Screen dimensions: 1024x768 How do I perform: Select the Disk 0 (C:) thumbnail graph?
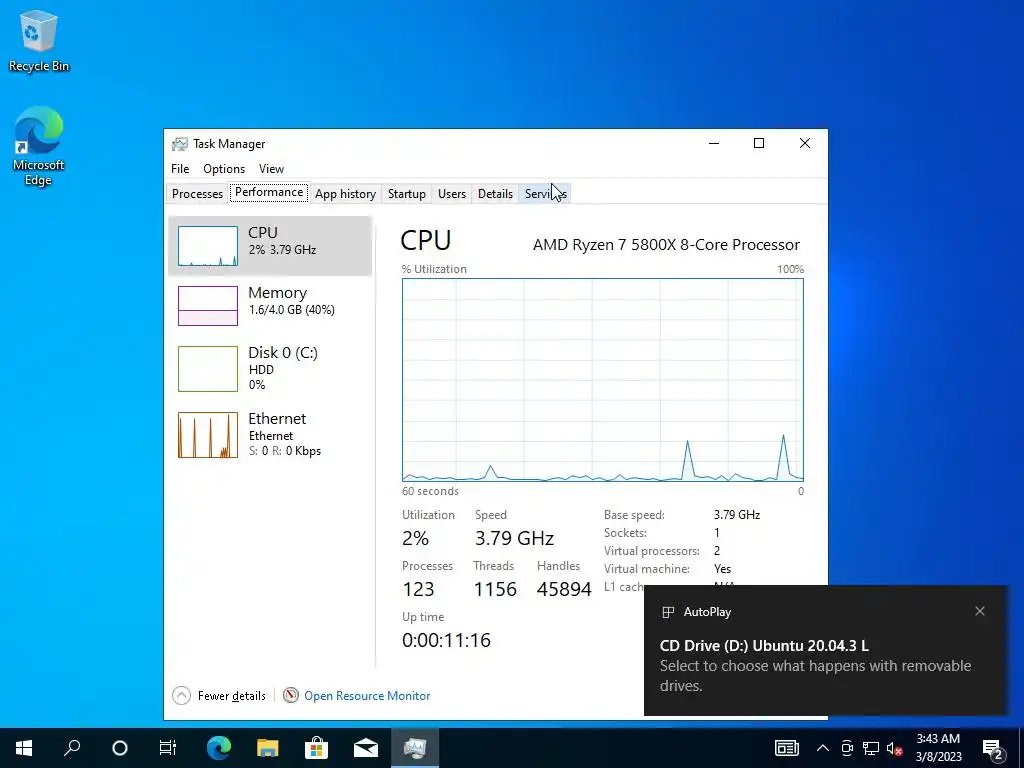pyautogui.click(x=208, y=369)
